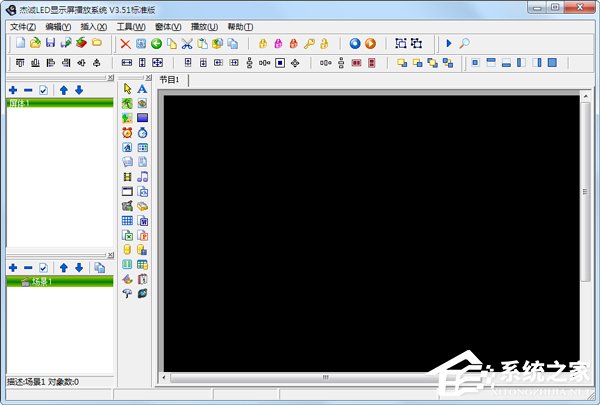Toggle checkmark button in top screen panel
This screenshot has height=405, width=600.
point(43,90)
